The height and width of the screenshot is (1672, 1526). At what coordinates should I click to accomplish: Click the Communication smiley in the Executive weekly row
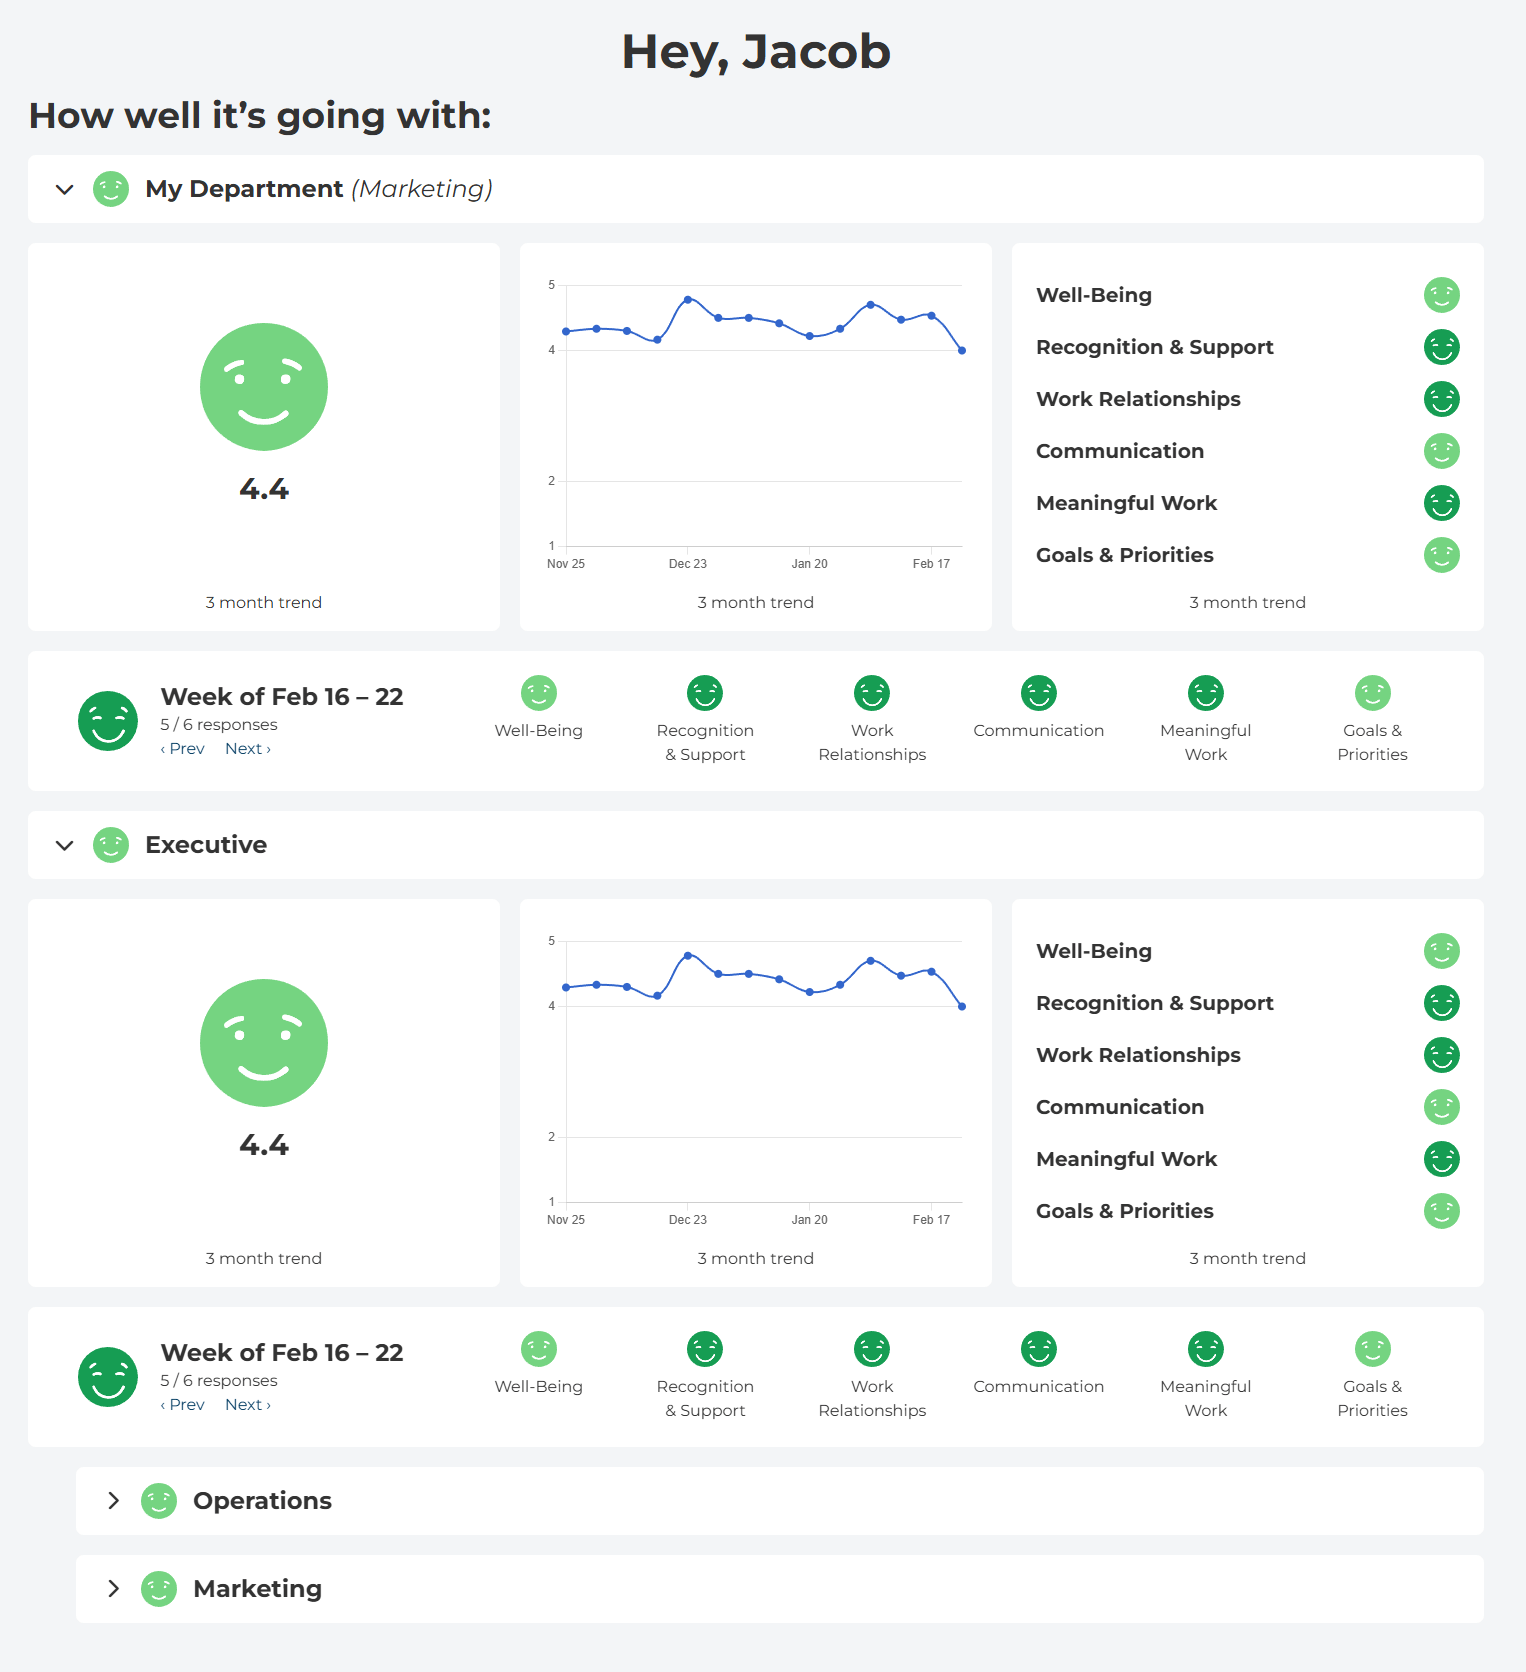coord(1039,1349)
